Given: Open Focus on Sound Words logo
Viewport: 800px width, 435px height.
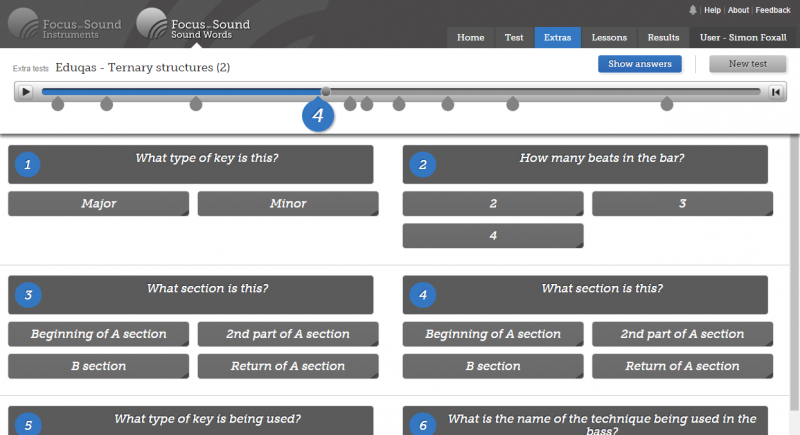Looking at the screenshot, I should pyautogui.click(x=193, y=24).
